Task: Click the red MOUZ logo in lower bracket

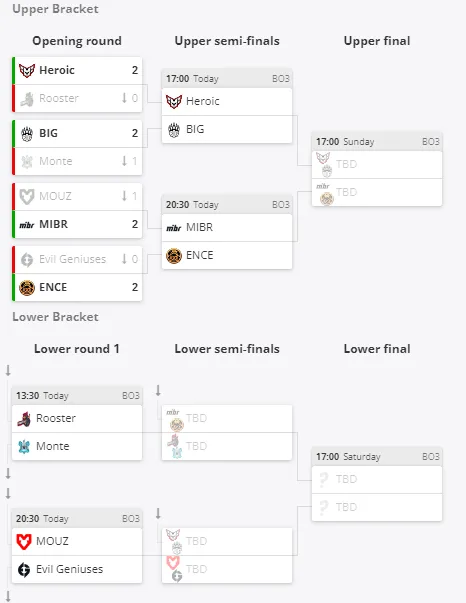Action: [x=24, y=541]
